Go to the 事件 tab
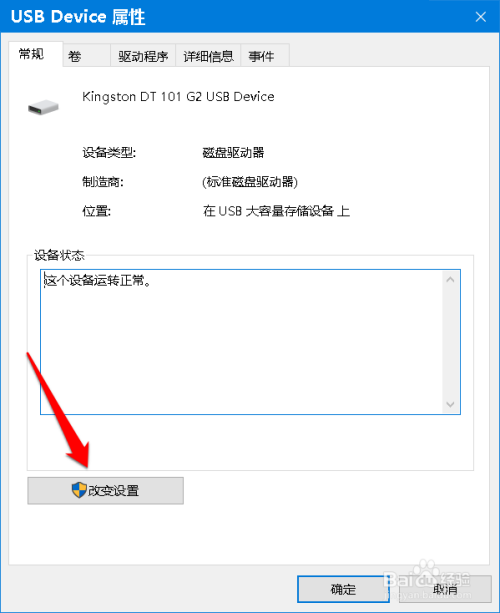This screenshot has height=613, width=500. pyautogui.click(x=265, y=56)
